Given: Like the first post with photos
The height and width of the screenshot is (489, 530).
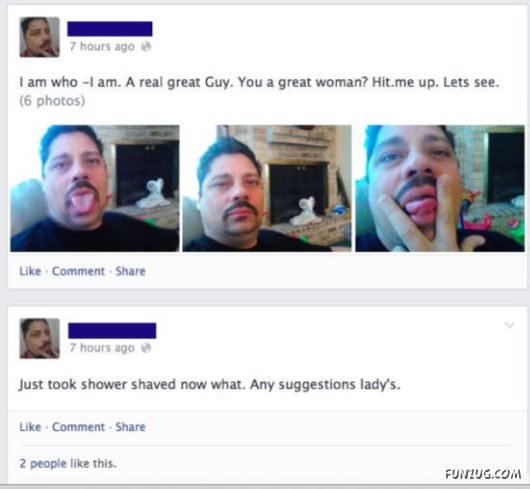Looking at the screenshot, I should pyautogui.click(x=30, y=271).
